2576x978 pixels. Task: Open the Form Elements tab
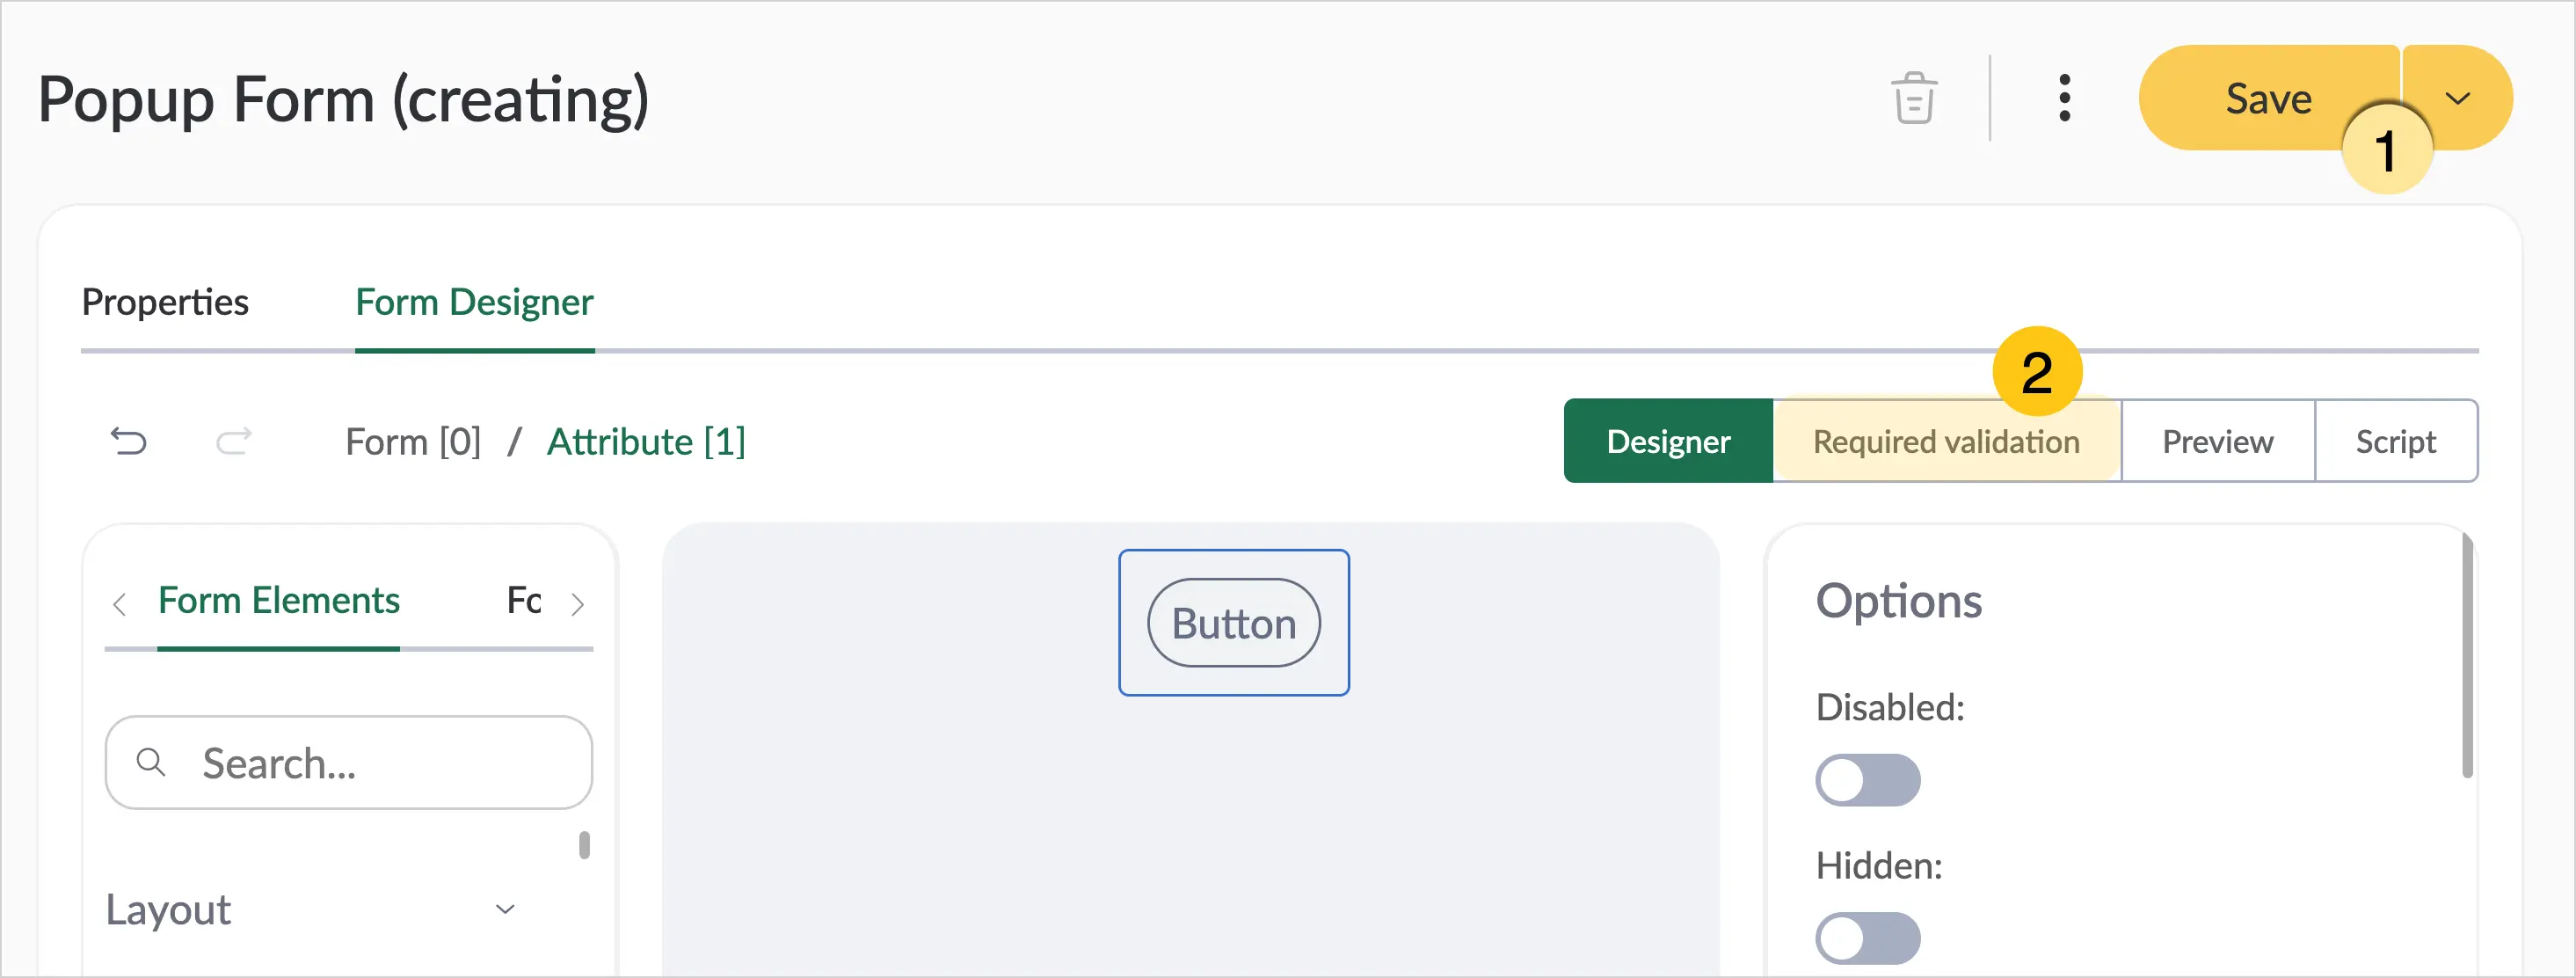(279, 600)
